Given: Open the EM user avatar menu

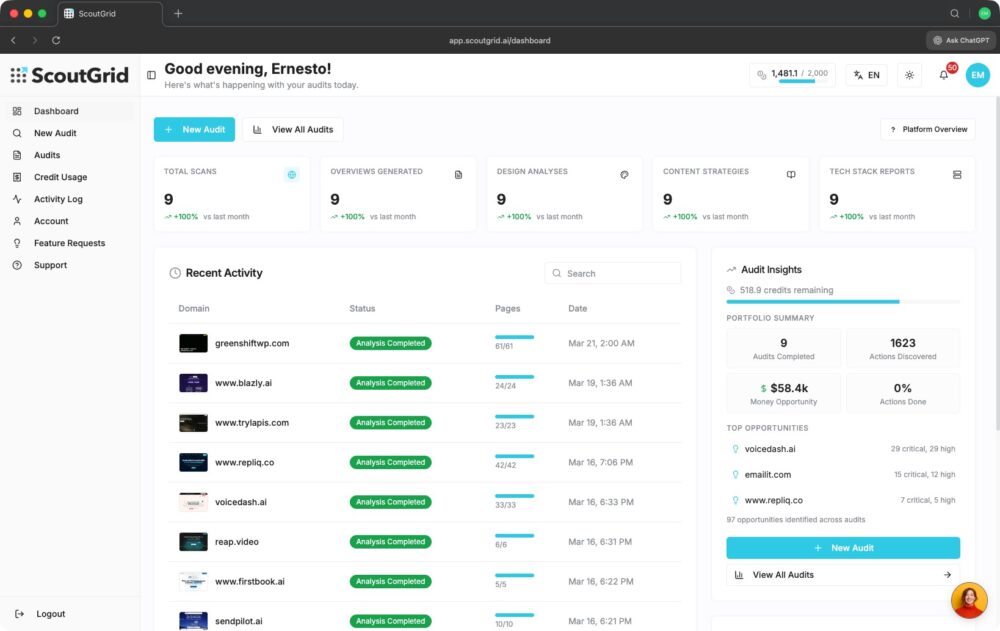Looking at the screenshot, I should (x=977, y=75).
